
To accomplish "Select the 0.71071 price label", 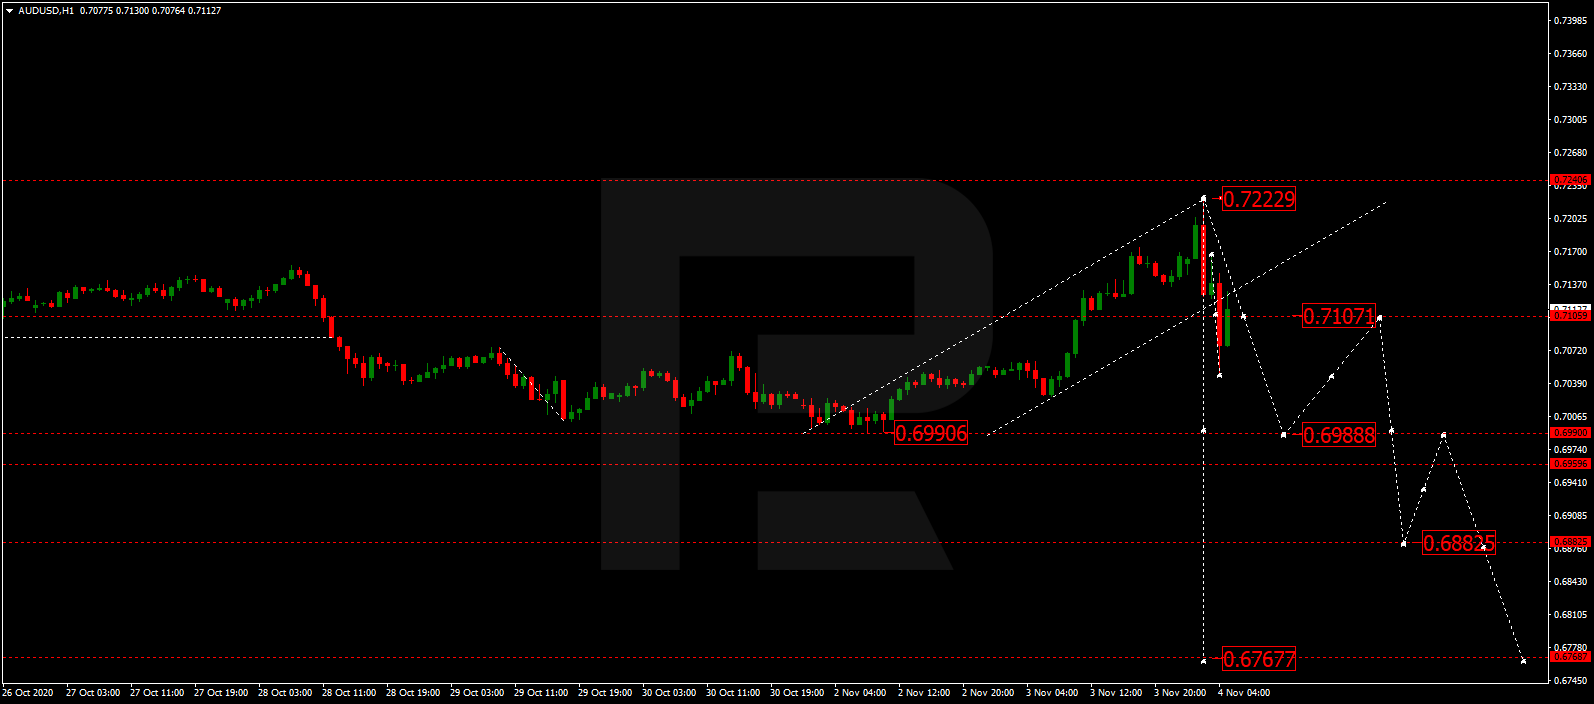I will [1339, 316].
